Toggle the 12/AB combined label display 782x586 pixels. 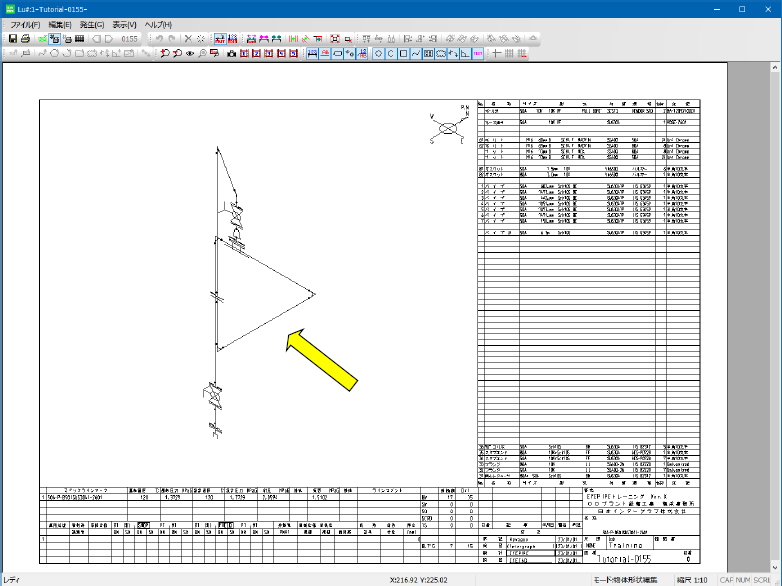click(x=362, y=53)
